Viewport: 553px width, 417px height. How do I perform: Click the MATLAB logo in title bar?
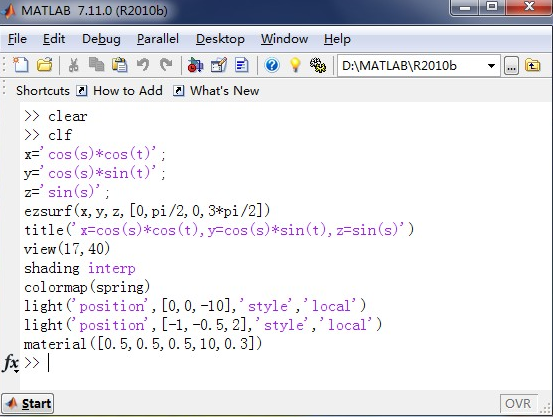click(8, 10)
